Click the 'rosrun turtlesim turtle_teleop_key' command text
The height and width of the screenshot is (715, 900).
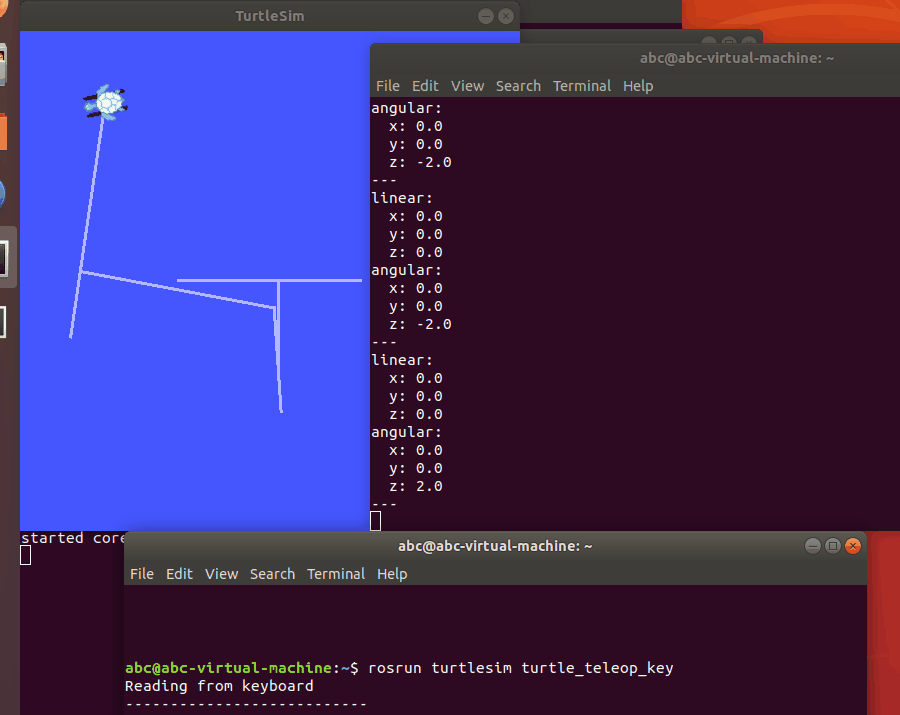pyautogui.click(x=521, y=668)
